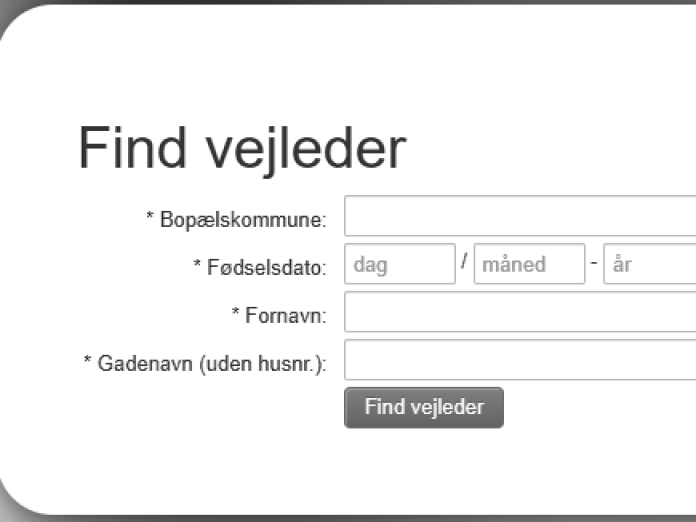
Task: Click the required asterisk before Fornavn
Action: (x=235, y=314)
